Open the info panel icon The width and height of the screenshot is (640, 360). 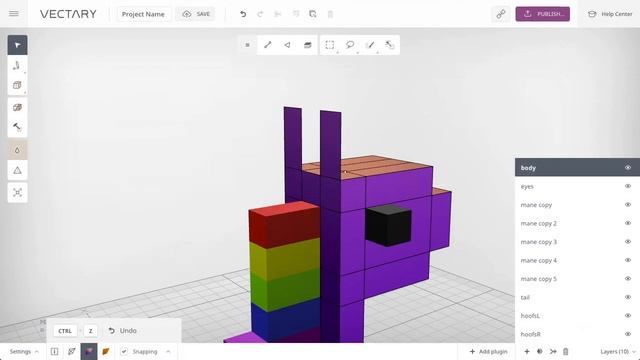pos(54,351)
